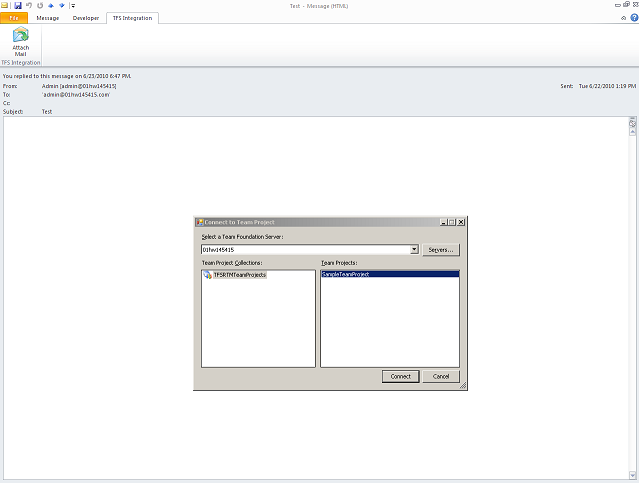
Task: Minimize the ribbon with the caret icon
Action: pyautogui.click(x=623, y=18)
